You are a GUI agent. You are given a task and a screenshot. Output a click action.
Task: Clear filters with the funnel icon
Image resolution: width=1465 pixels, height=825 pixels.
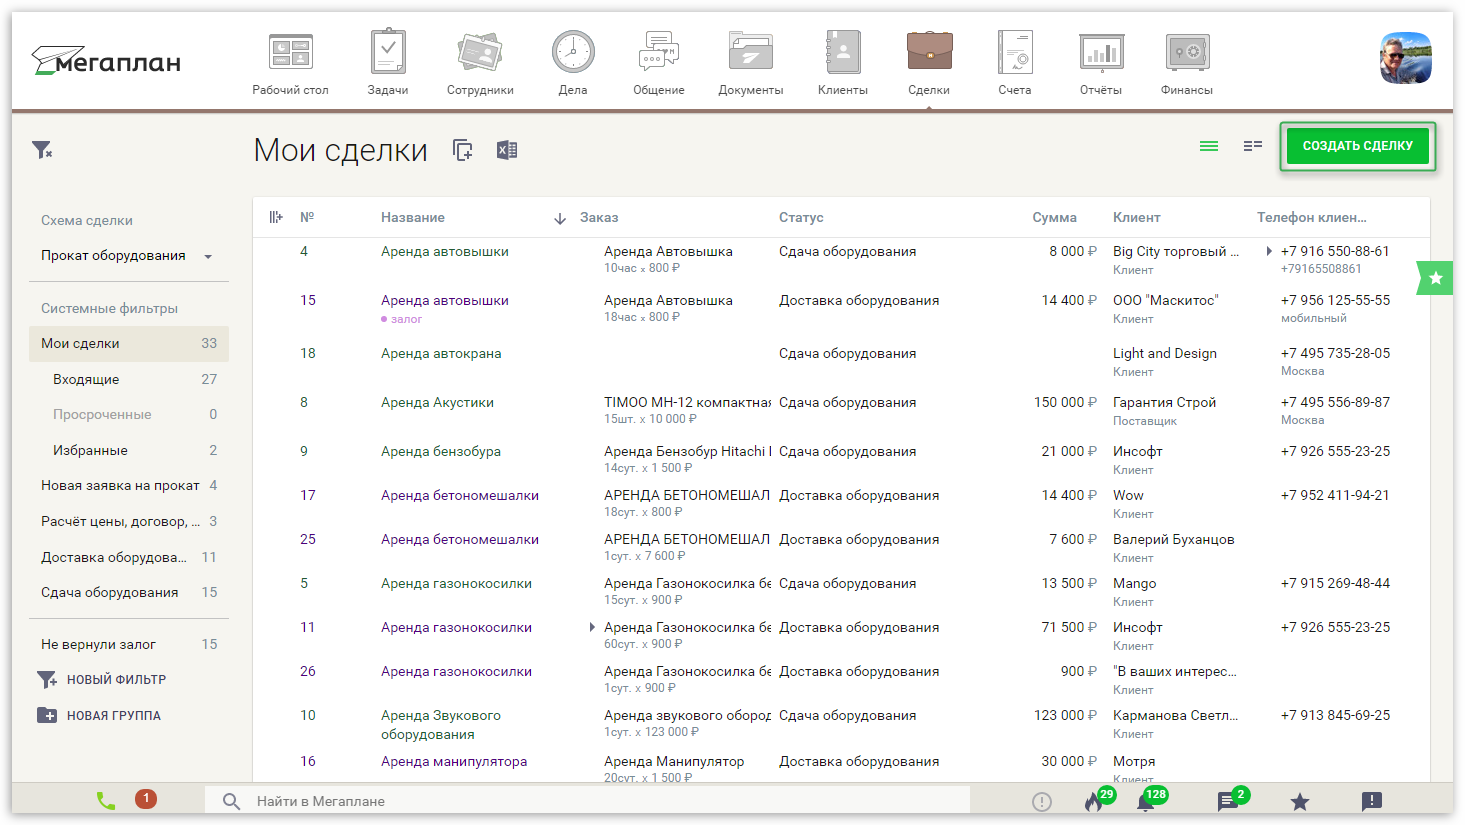click(x=42, y=150)
